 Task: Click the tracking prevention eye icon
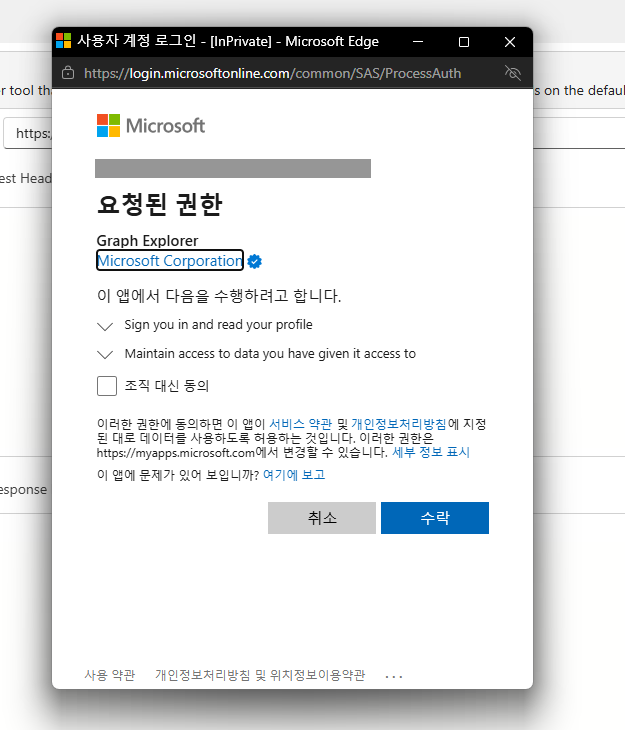513,73
